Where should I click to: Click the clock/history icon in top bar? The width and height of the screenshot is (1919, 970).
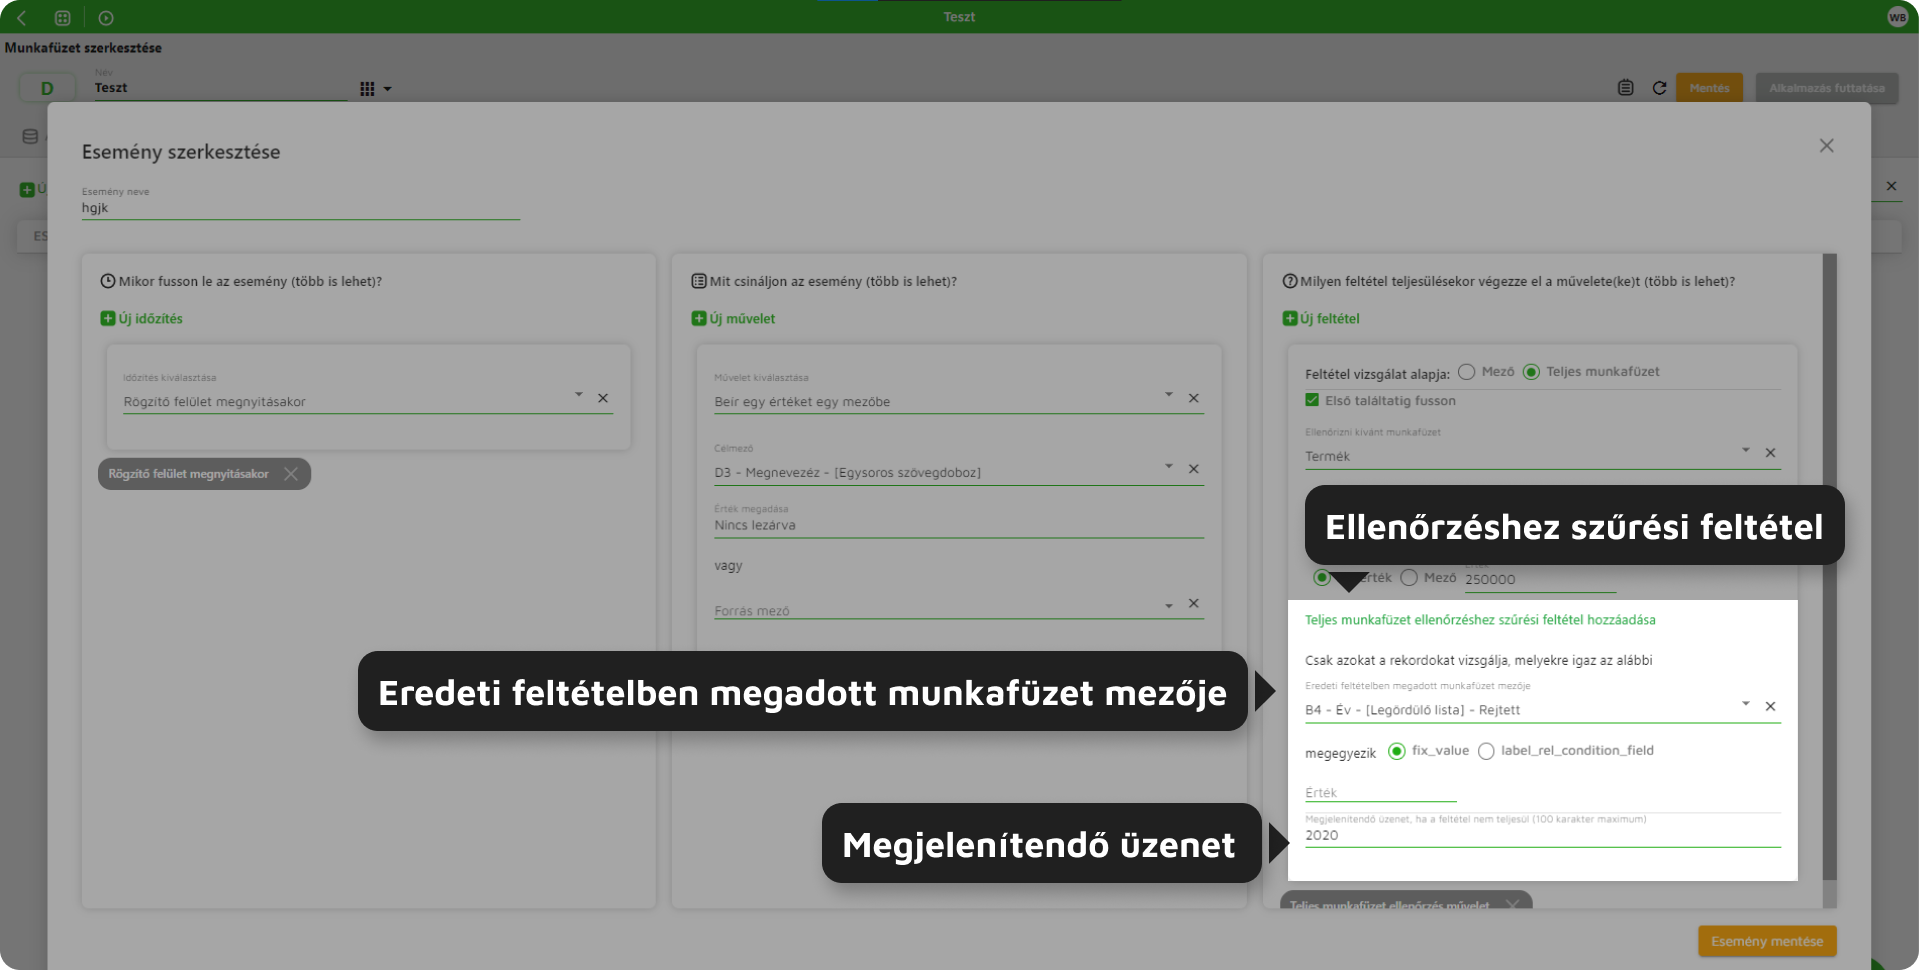point(106,17)
